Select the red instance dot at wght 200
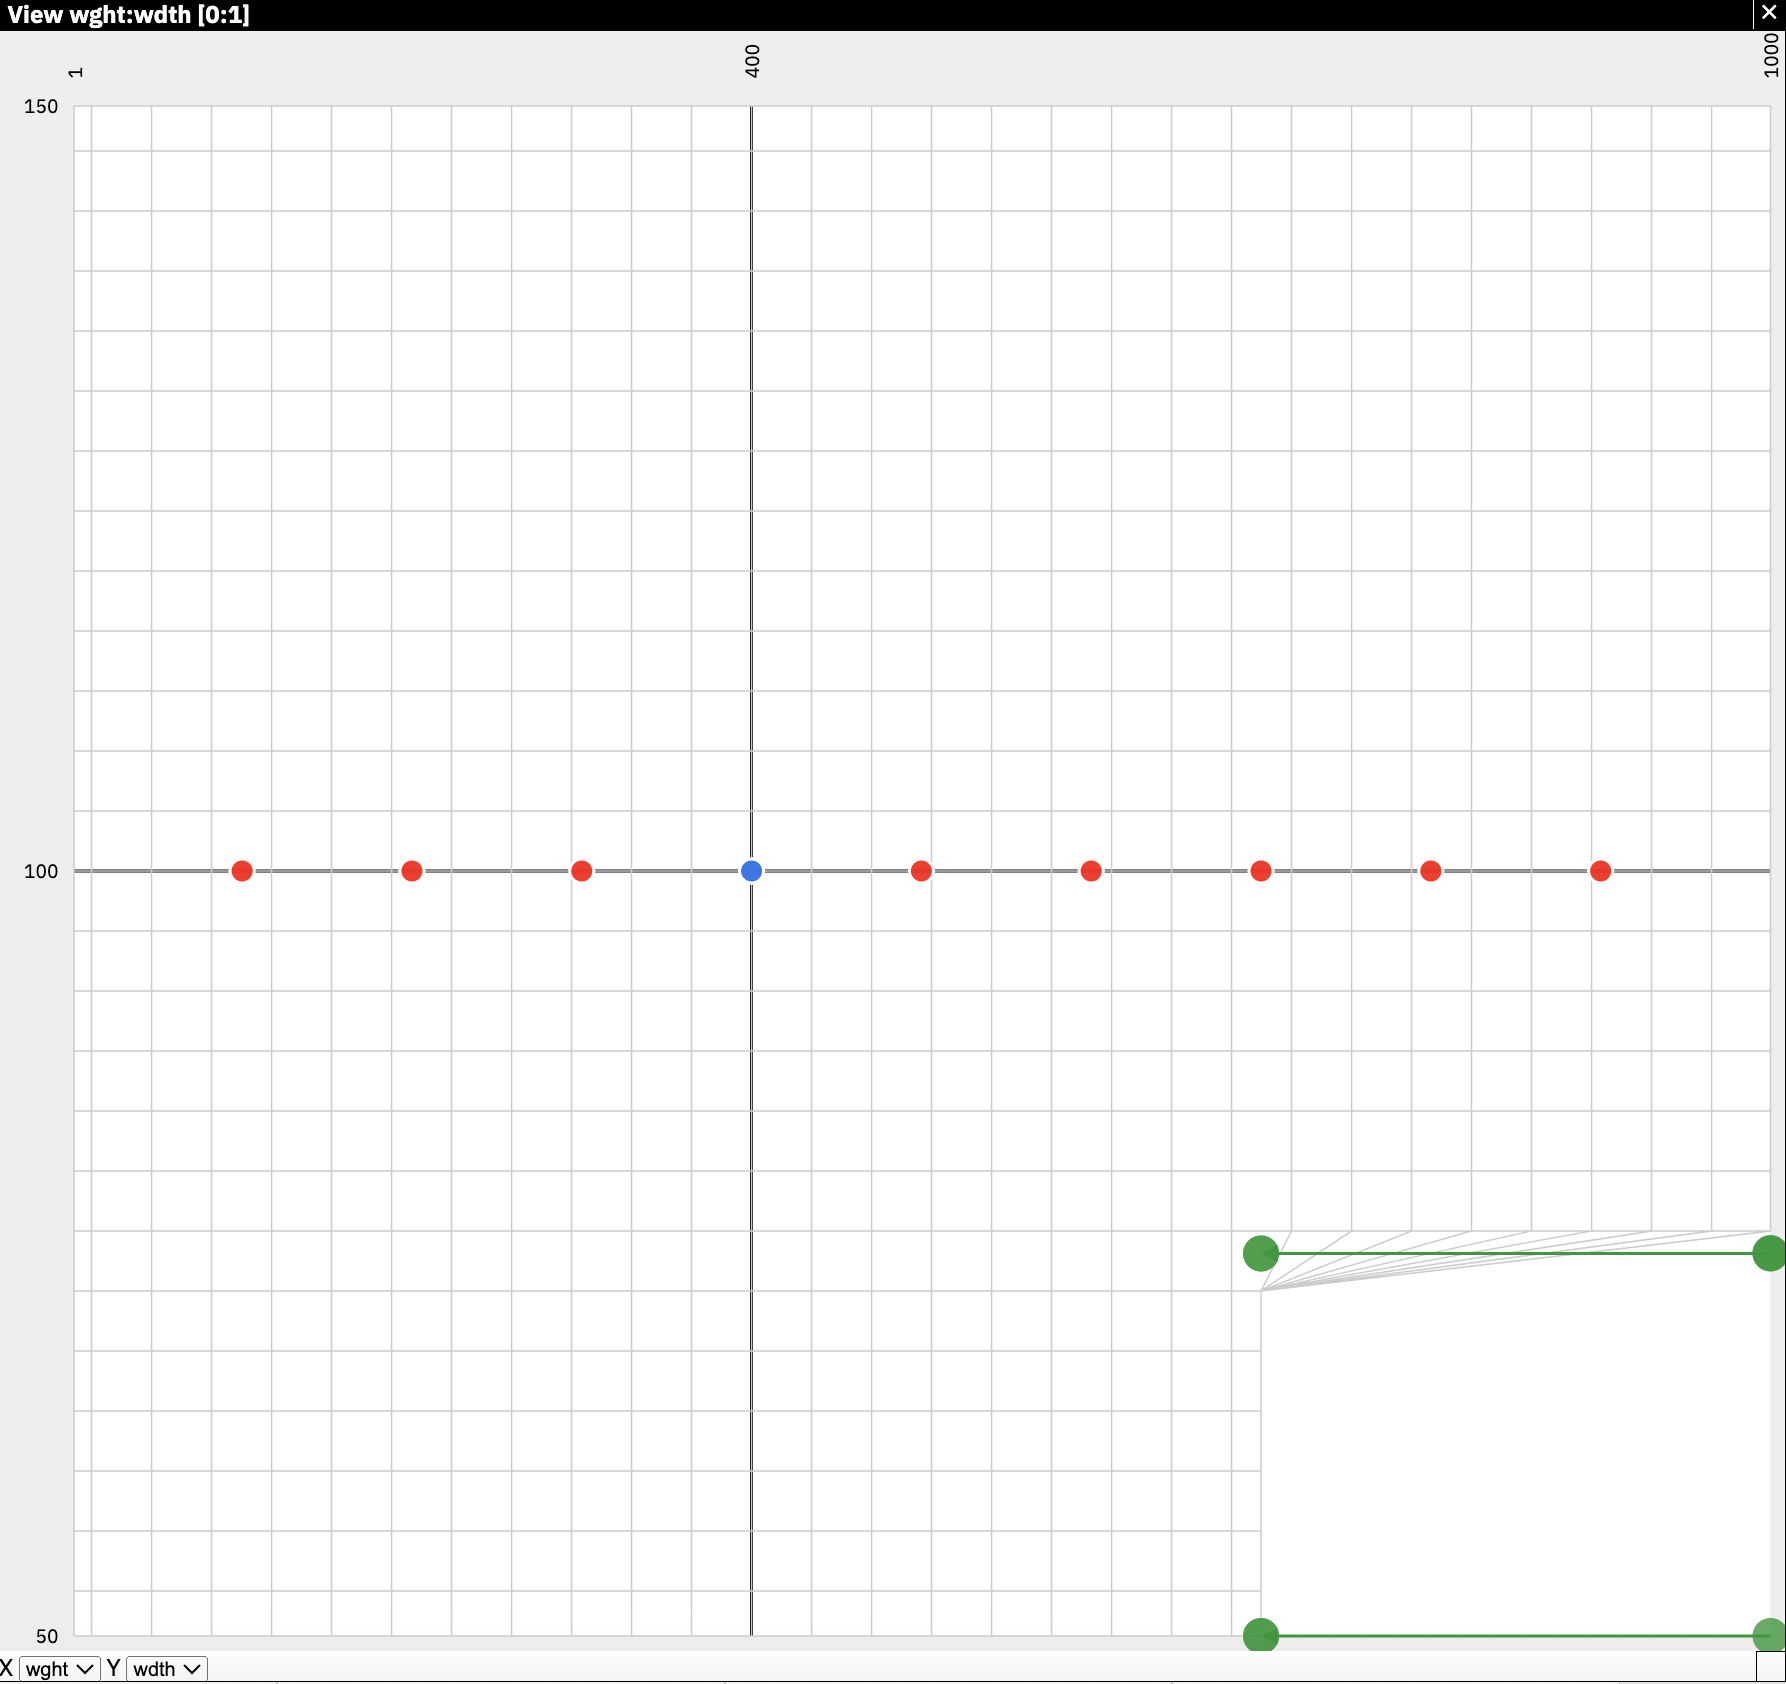This screenshot has height=1684, width=1786. (412, 871)
